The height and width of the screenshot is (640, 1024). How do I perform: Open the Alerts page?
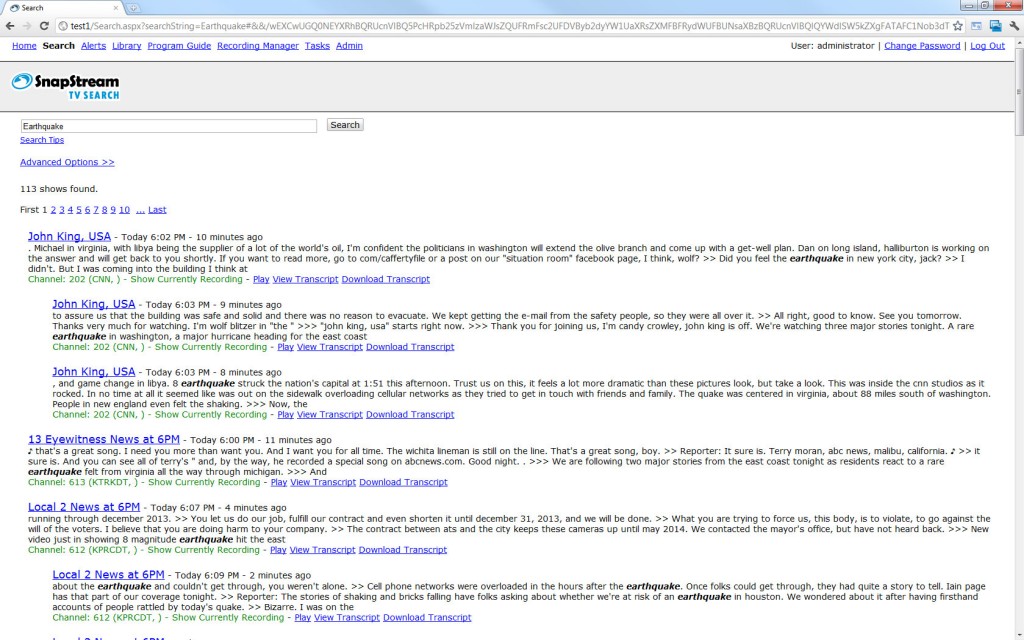pyautogui.click(x=93, y=46)
